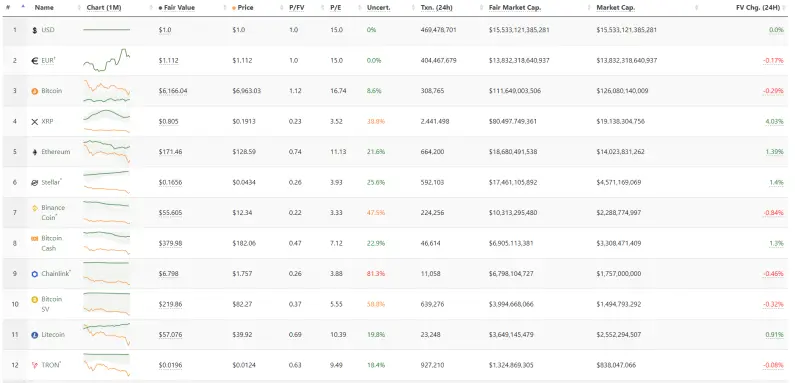The image size is (795, 383).
Task: Open the Ethereum 1M sparkline chart
Action: [x=106, y=152]
